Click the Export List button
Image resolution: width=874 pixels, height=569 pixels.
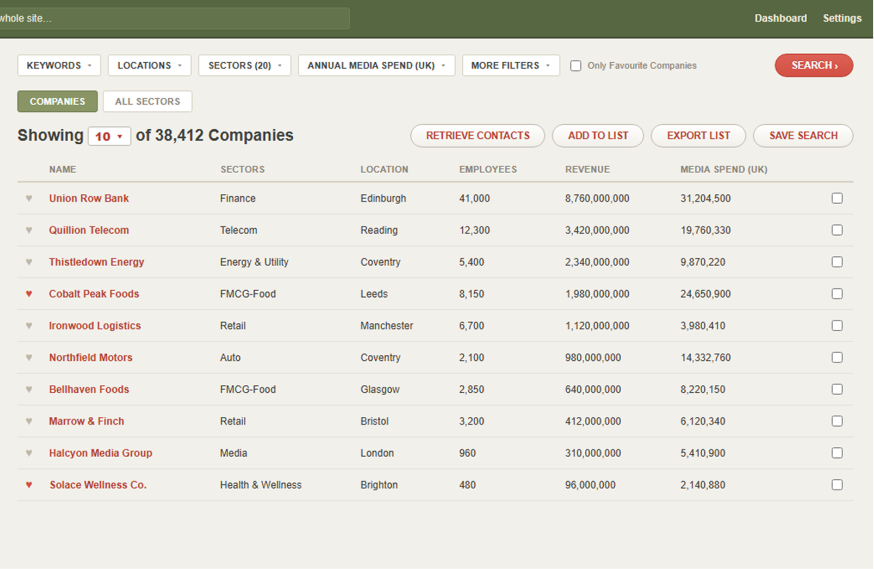coord(698,135)
